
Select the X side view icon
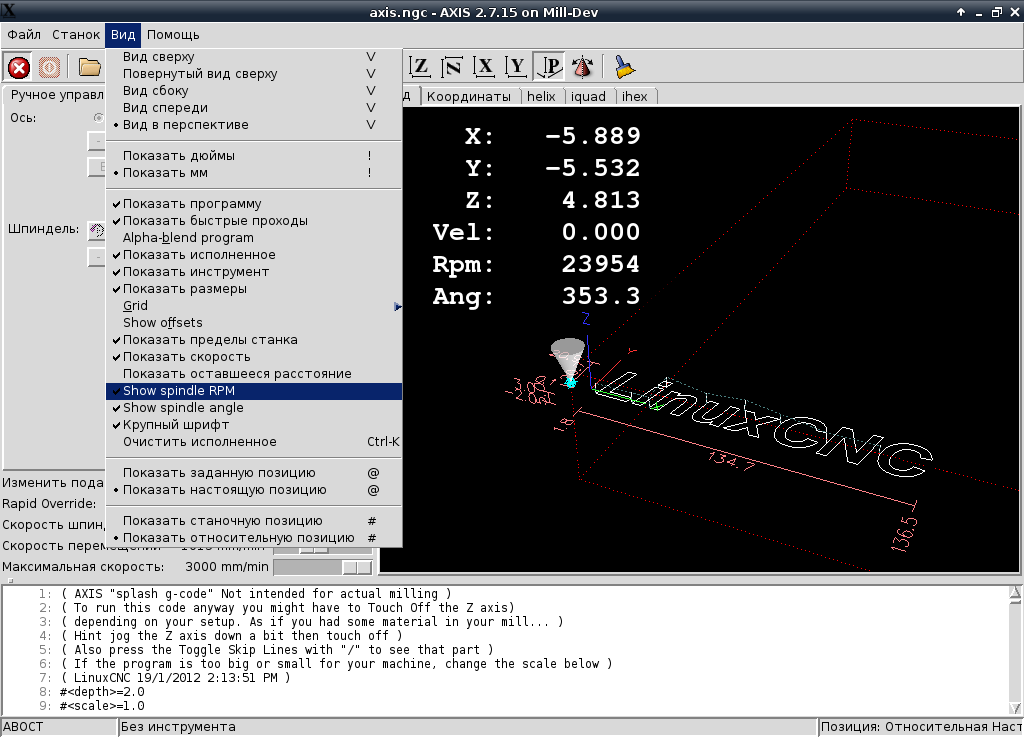pyautogui.click(x=485, y=67)
